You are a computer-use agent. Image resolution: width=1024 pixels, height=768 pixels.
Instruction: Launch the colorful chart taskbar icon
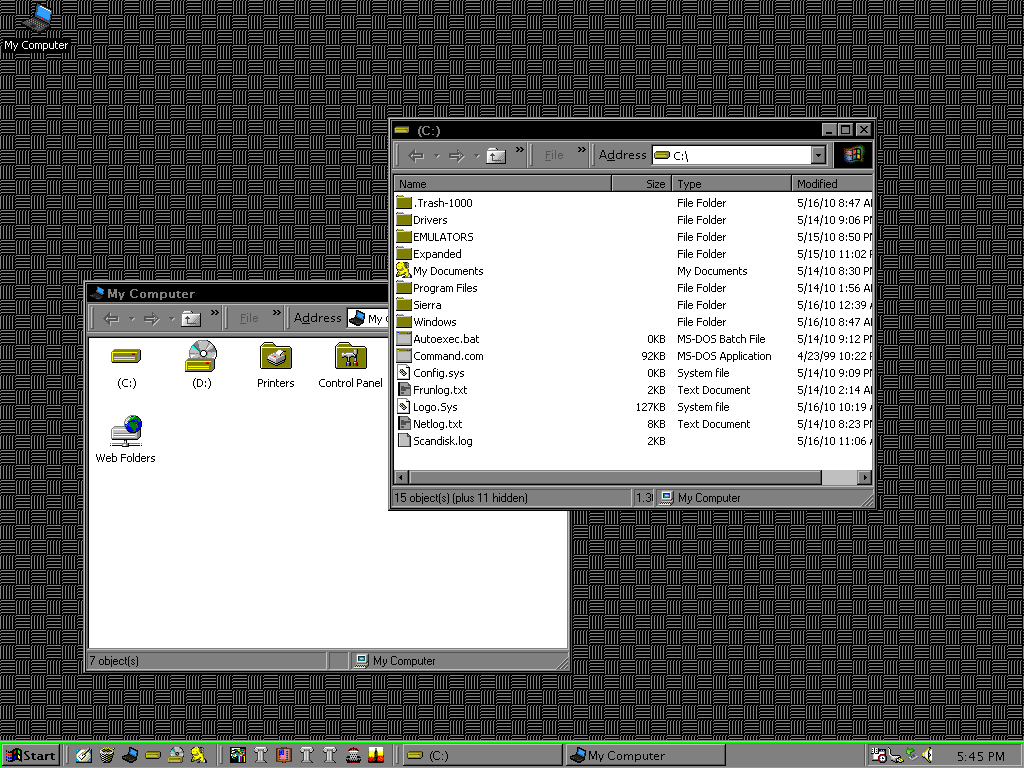tap(238, 756)
